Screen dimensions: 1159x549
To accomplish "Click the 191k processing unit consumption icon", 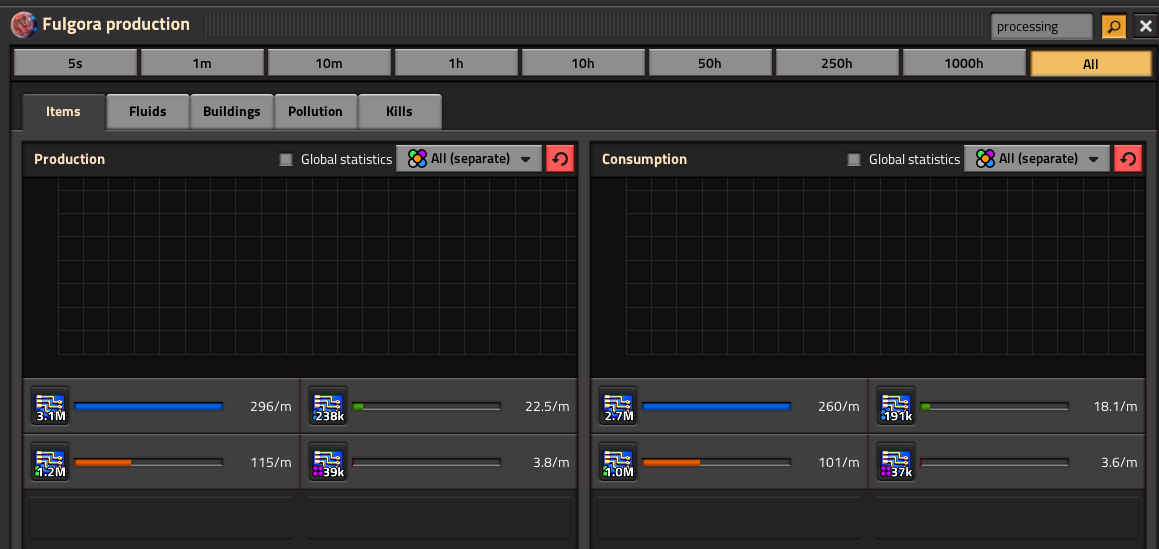I will click(896, 406).
